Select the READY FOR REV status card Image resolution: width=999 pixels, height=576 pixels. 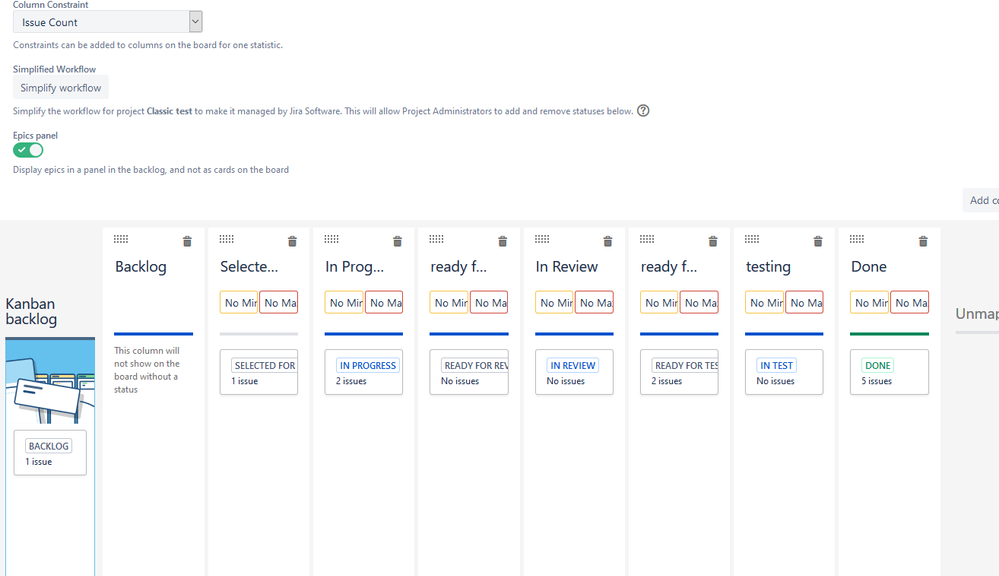[469, 372]
